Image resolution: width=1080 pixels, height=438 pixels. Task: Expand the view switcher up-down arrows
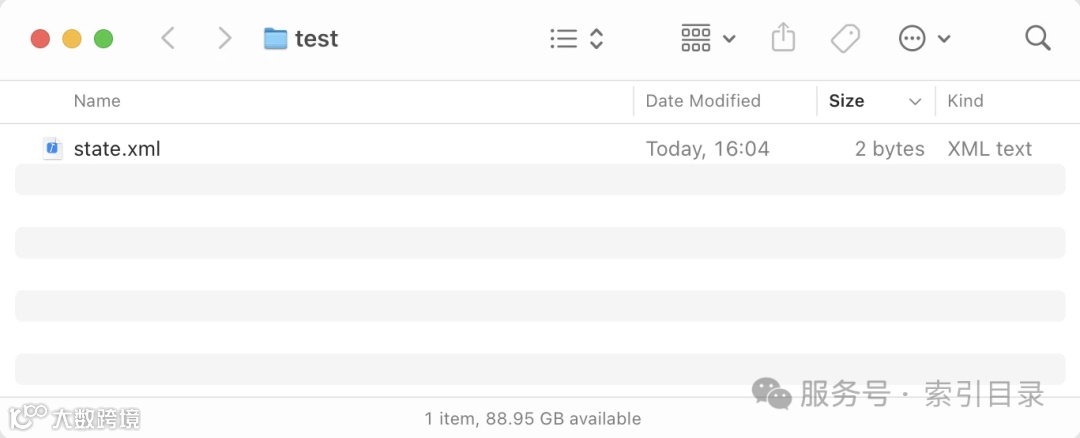[x=597, y=39]
